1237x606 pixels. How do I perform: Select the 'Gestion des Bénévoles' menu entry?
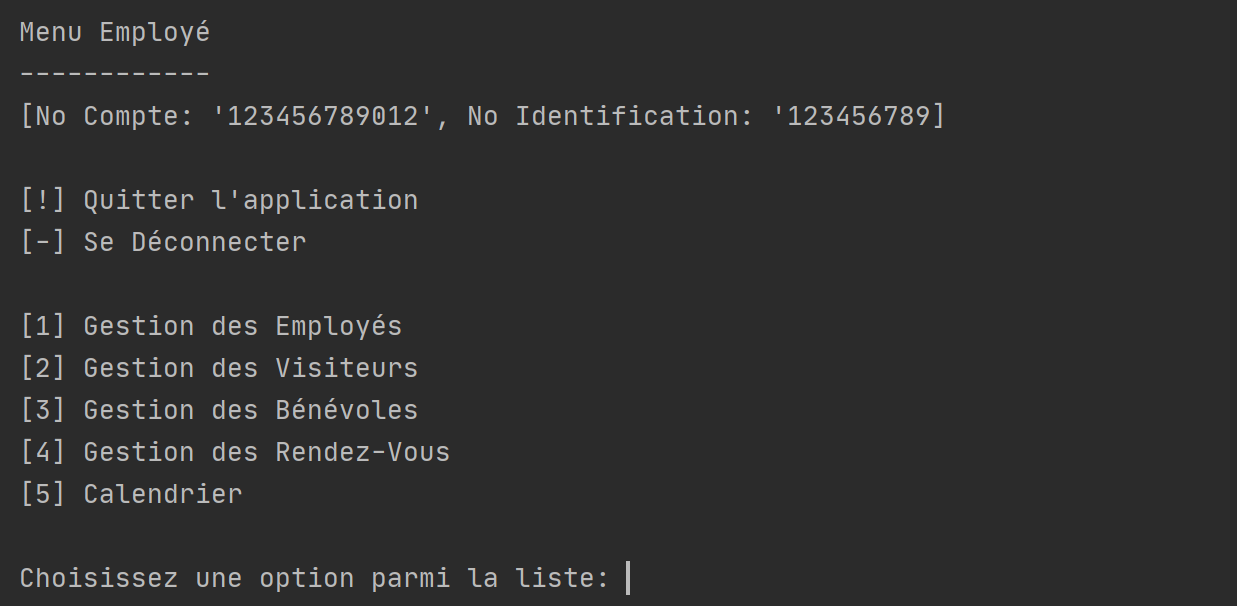tap(219, 410)
